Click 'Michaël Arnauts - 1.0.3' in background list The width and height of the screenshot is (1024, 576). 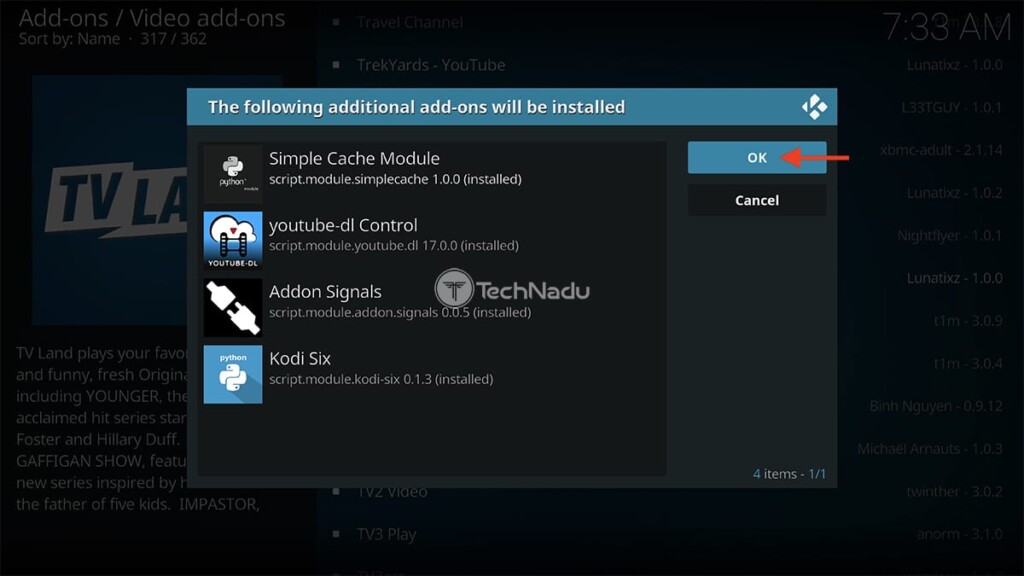pyautogui.click(x=930, y=449)
